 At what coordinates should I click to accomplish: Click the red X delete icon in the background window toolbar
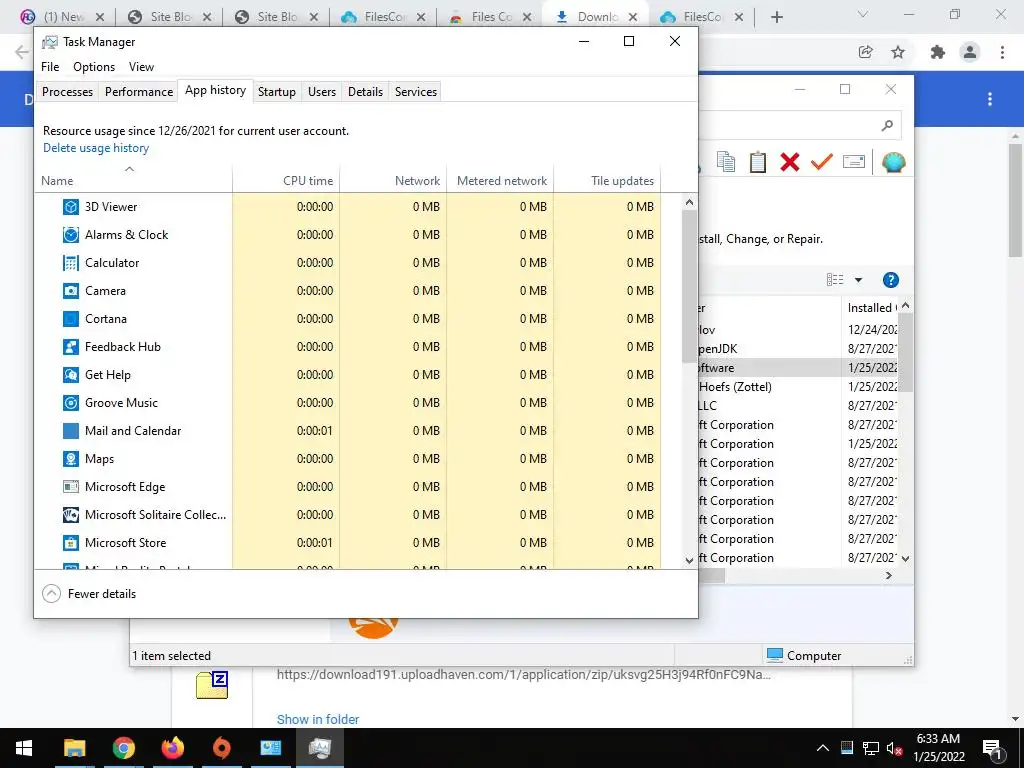pos(790,162)
